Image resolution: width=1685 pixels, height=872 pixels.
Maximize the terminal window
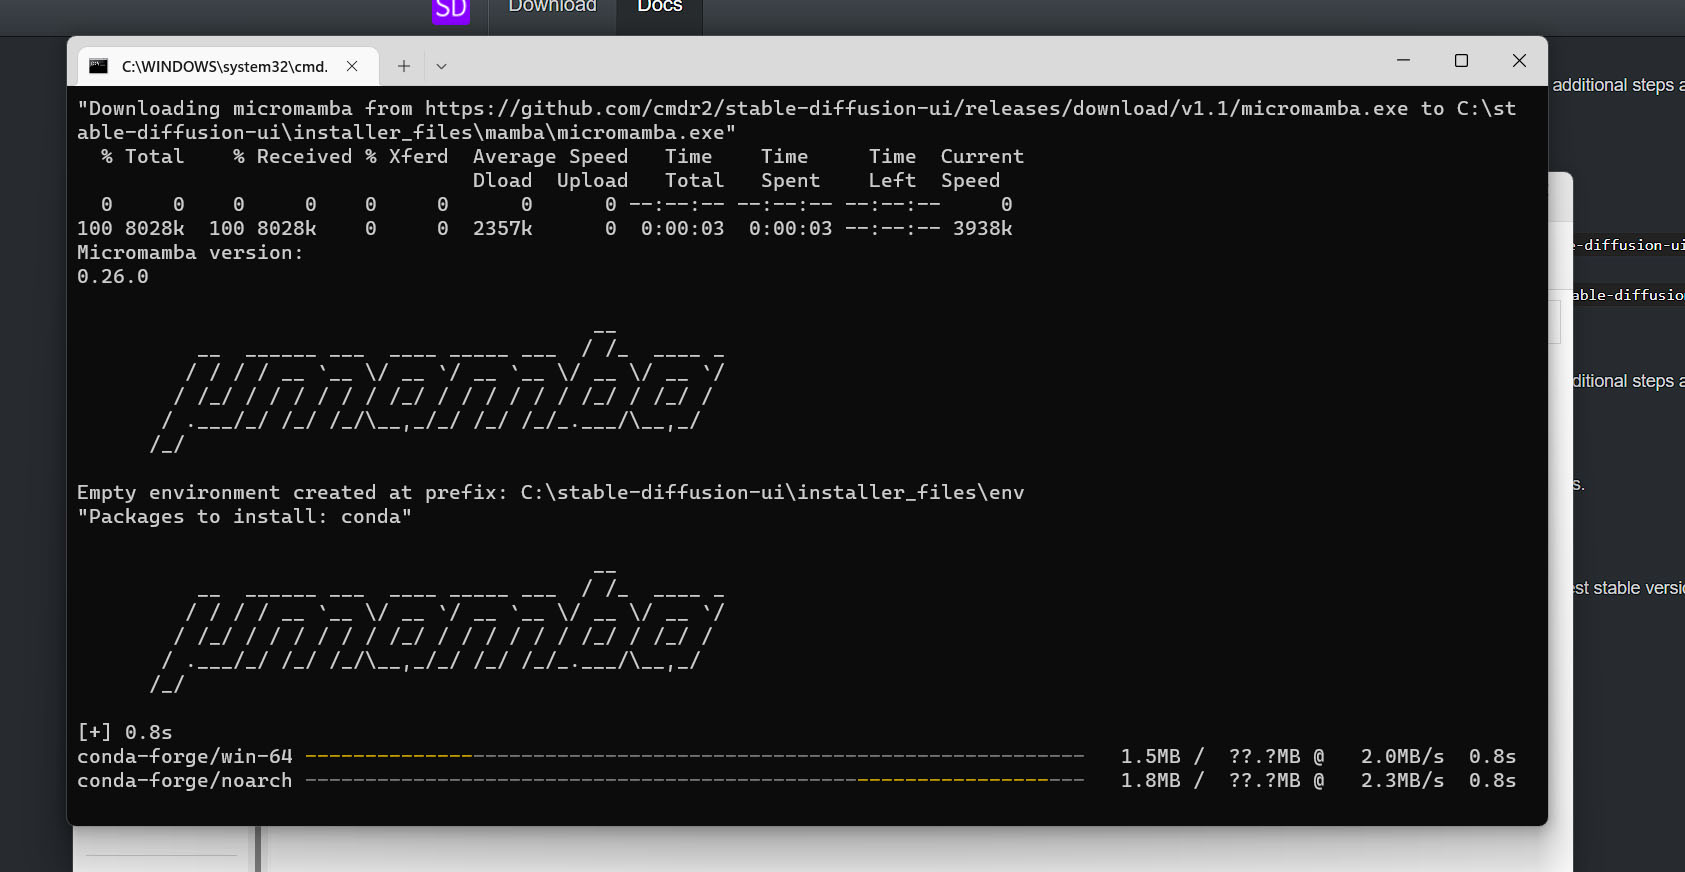coord(1461,60)
